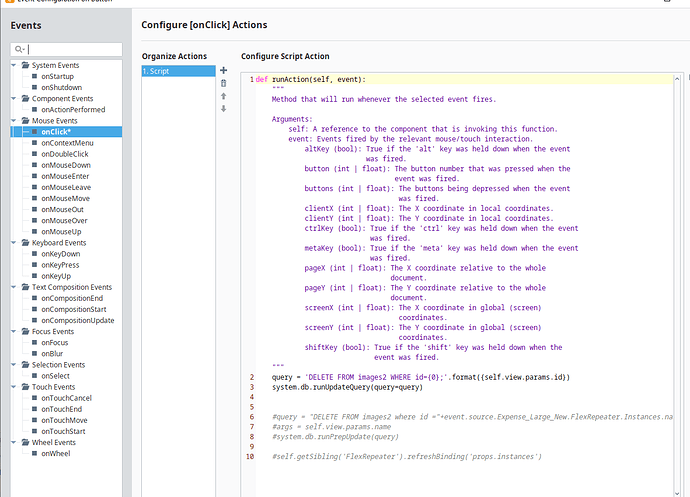Collapse the Selection Events tree node
Viewport: 690px width, 497px height.
[x=14, y=364]
